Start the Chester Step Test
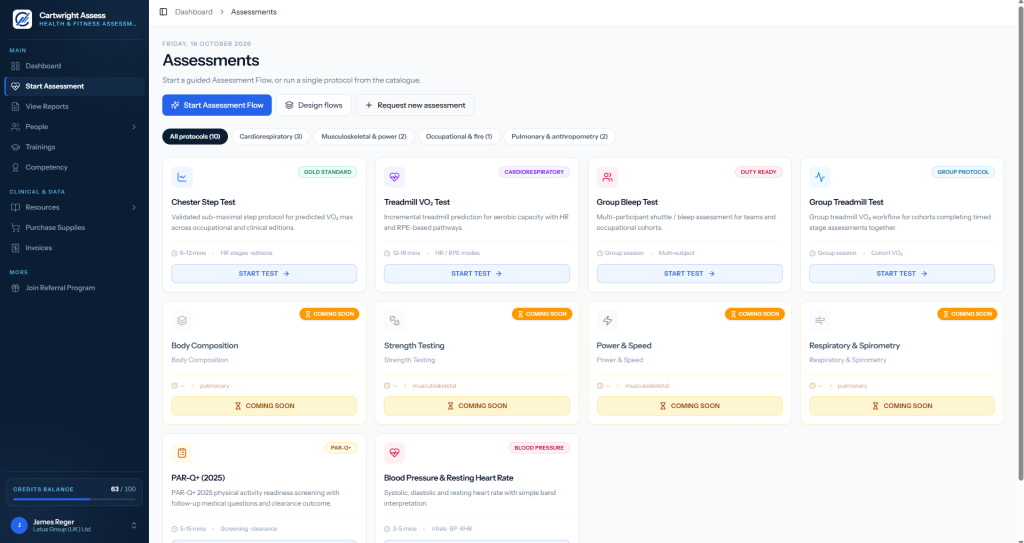 click(x=264, y=274)
